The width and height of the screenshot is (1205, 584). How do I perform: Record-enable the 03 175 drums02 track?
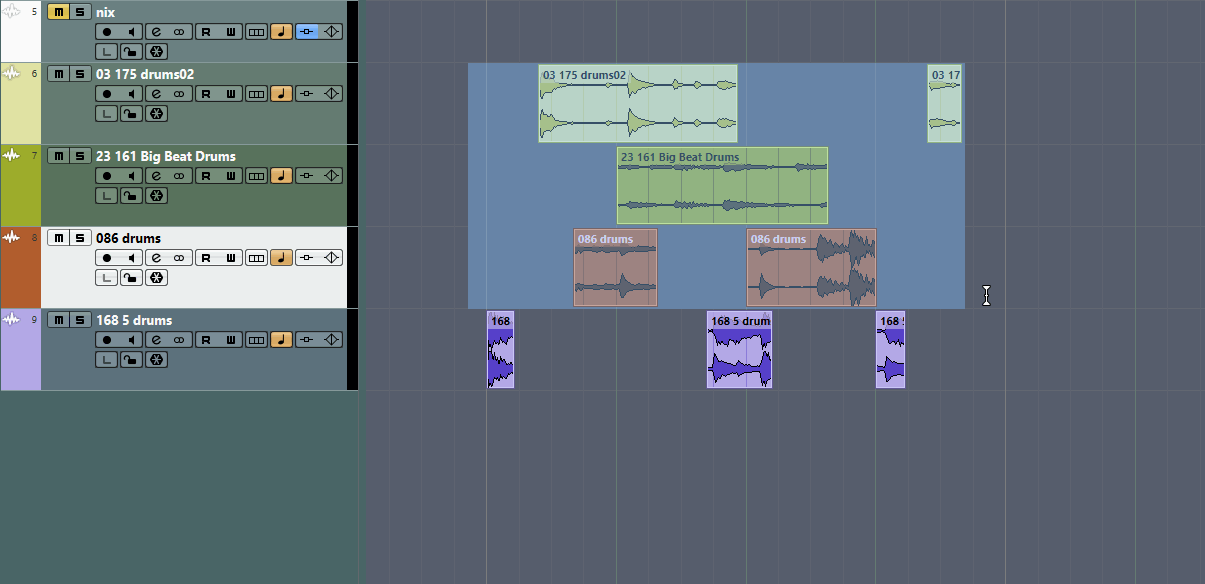click(x=107, y=94)
